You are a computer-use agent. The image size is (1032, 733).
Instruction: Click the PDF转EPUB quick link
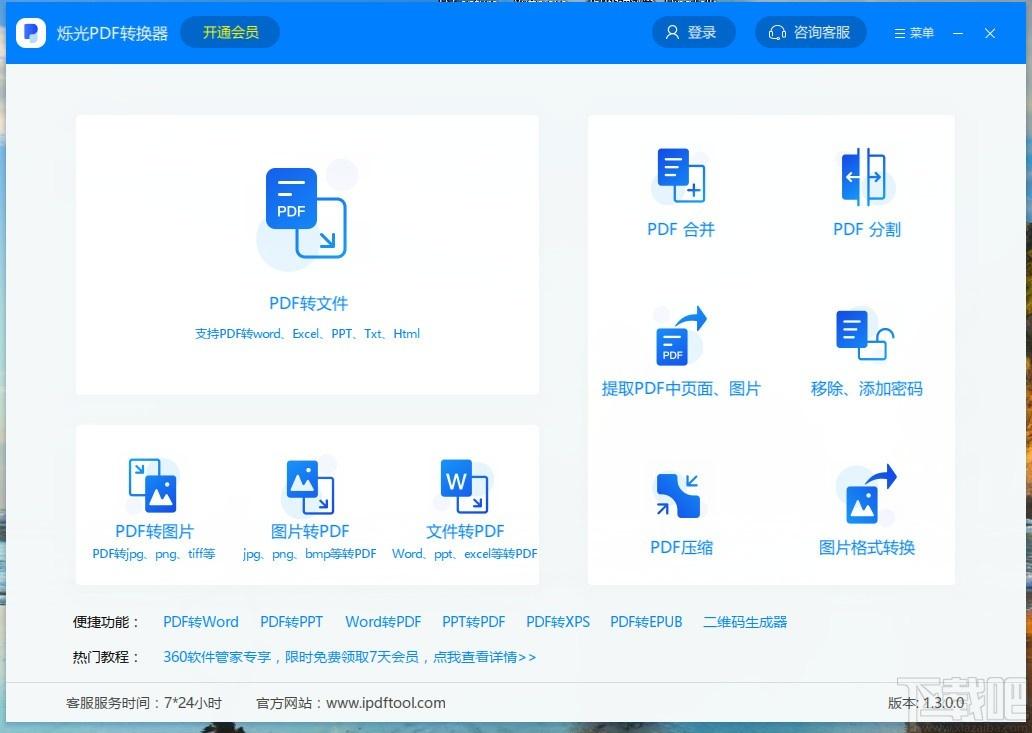[x=646, y=622]
